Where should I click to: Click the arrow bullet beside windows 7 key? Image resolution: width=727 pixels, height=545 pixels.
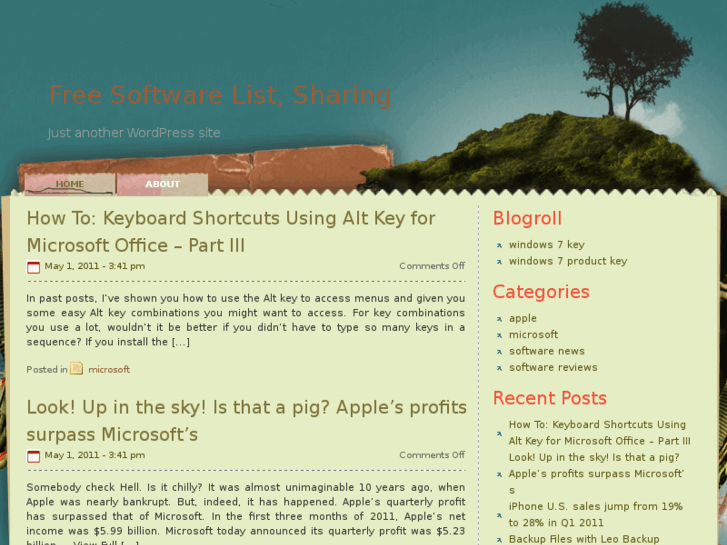click(x=499, y=245)
